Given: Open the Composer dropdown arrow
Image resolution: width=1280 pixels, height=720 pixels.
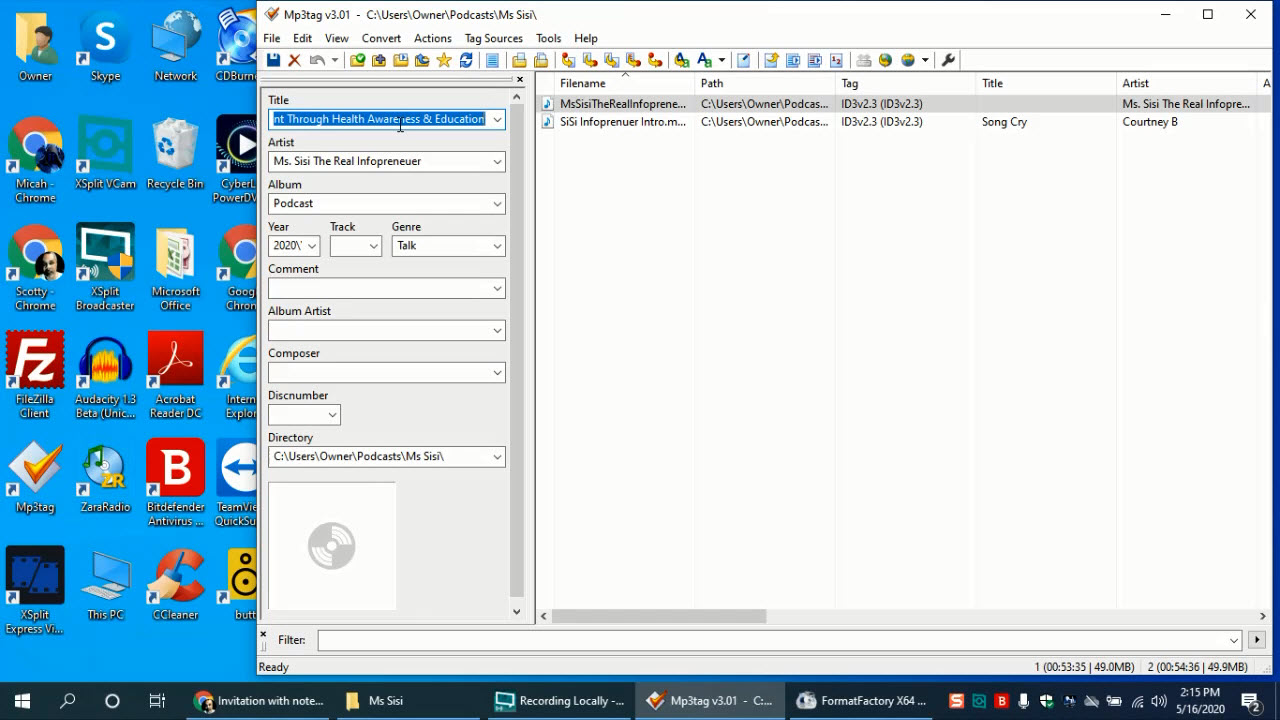Looking at the screenshot, I should coord(497,372).
